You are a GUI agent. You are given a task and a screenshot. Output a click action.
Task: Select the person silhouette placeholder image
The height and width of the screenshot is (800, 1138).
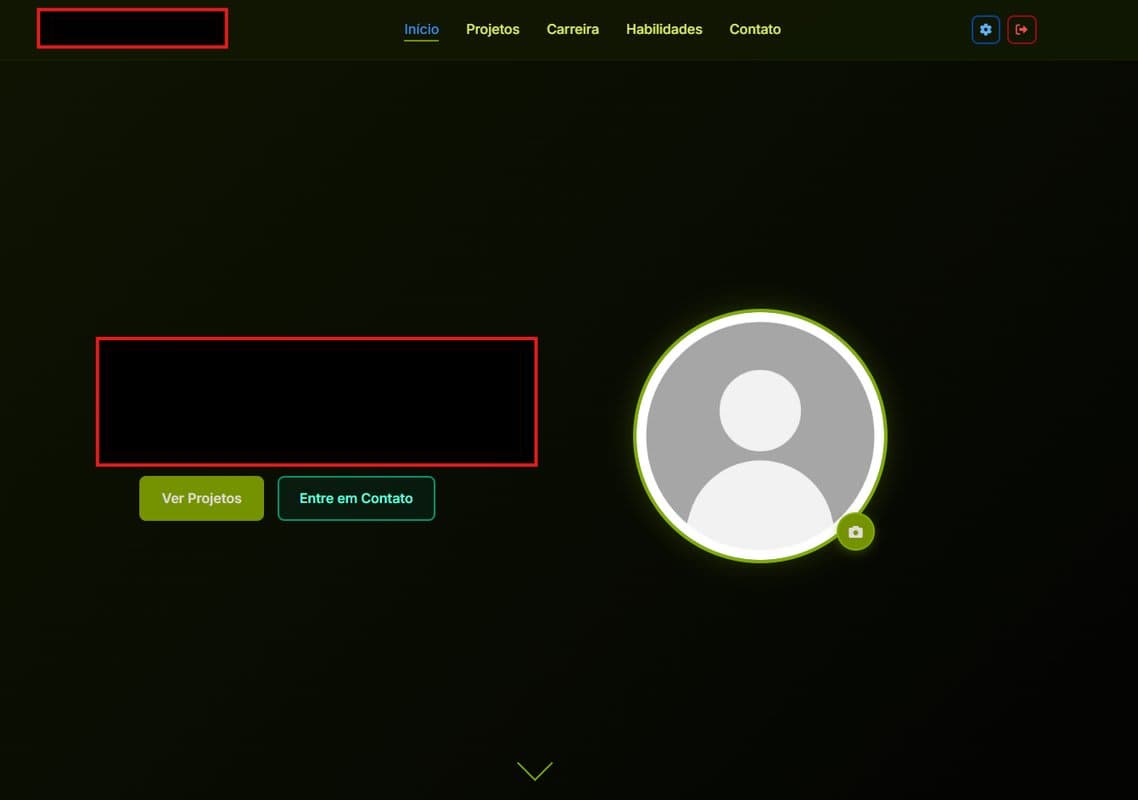click(760, 436)
